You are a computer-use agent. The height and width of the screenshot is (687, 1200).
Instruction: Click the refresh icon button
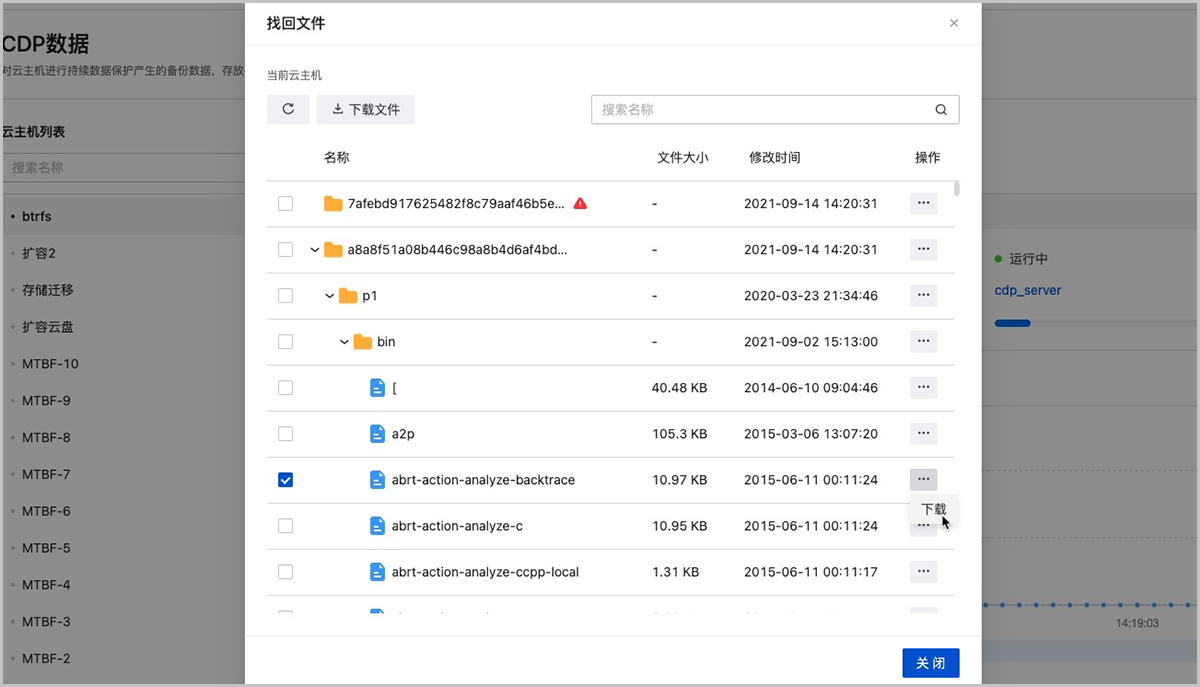coord(288,110)
